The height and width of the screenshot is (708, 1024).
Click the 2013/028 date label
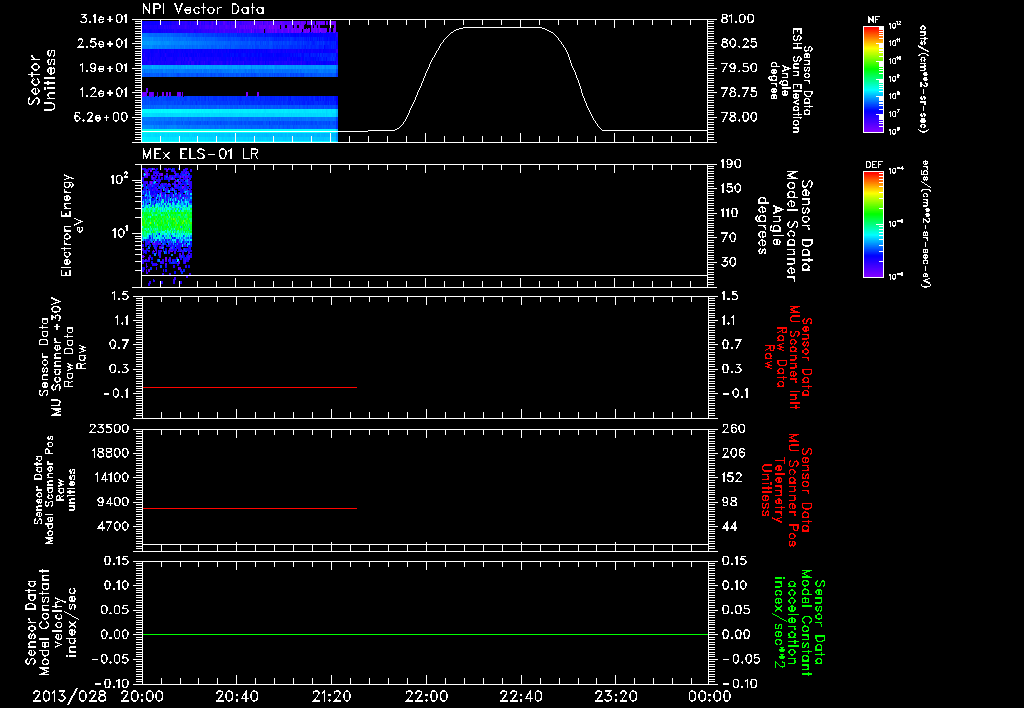coord(69,696)
